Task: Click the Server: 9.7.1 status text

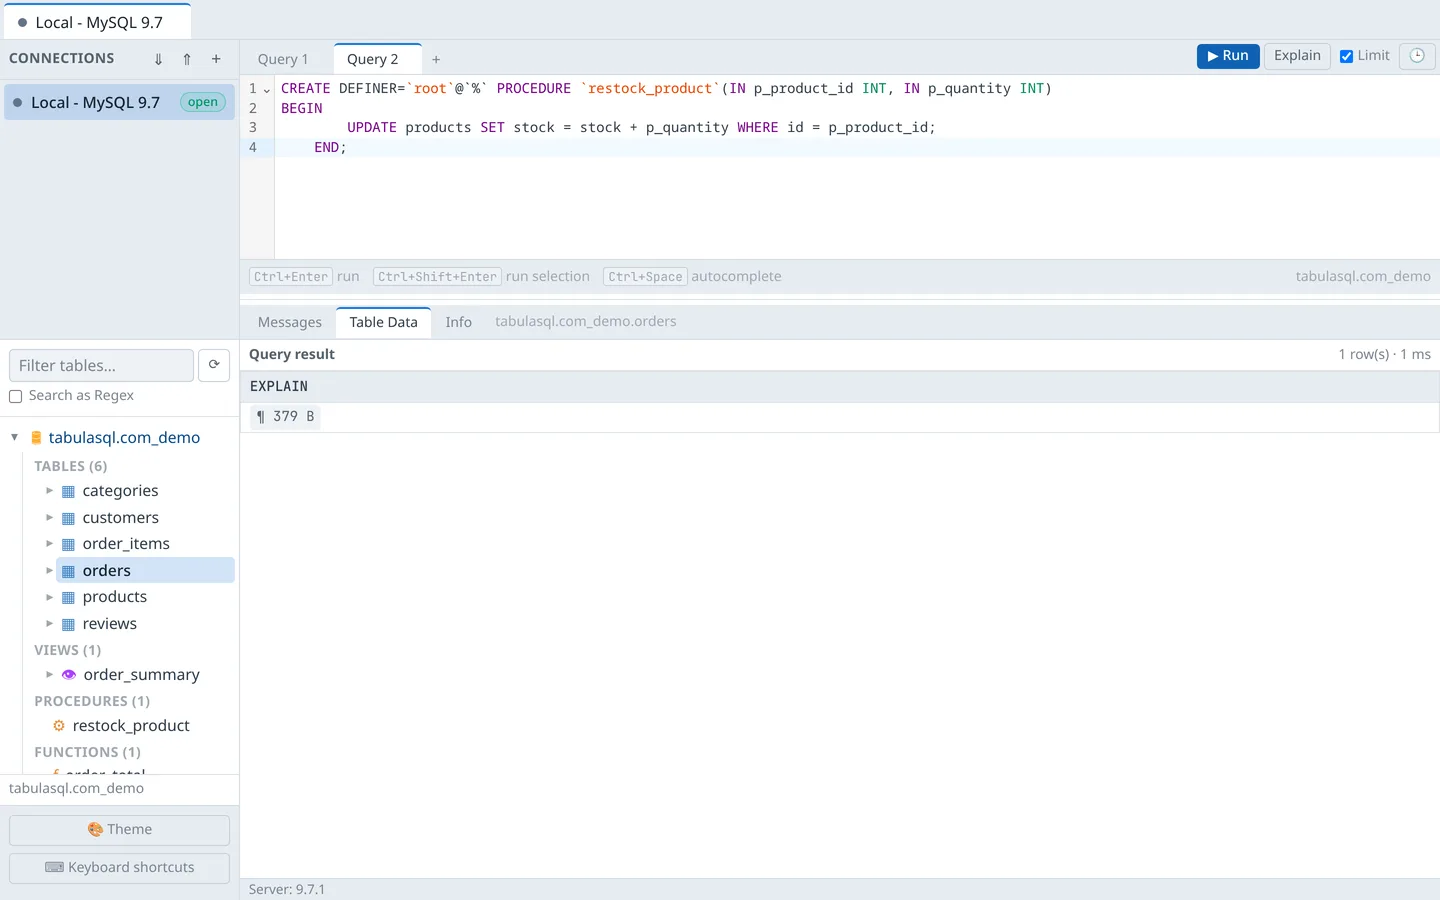Action: coord(287,890)
